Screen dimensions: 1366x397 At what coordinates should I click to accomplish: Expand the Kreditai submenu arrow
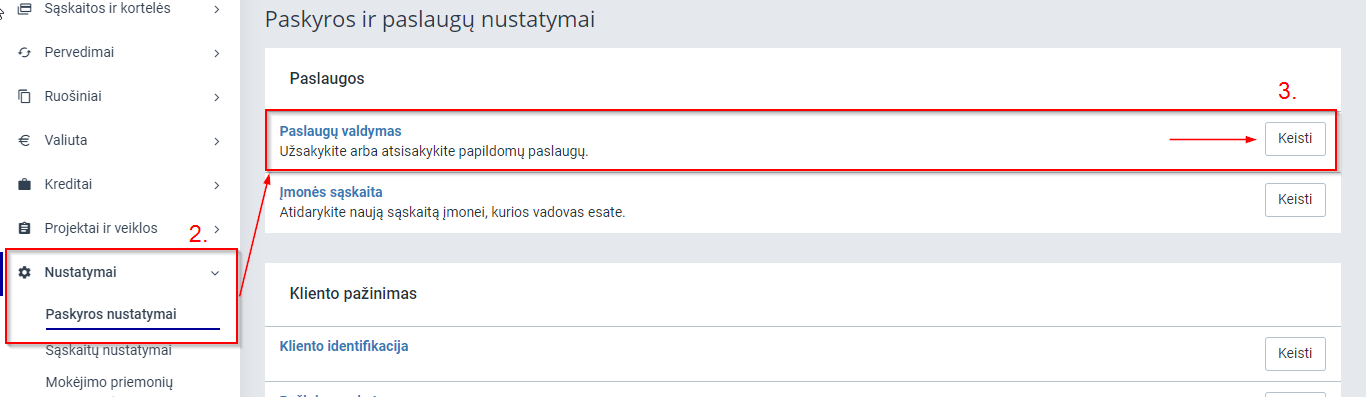click(216, 185)
